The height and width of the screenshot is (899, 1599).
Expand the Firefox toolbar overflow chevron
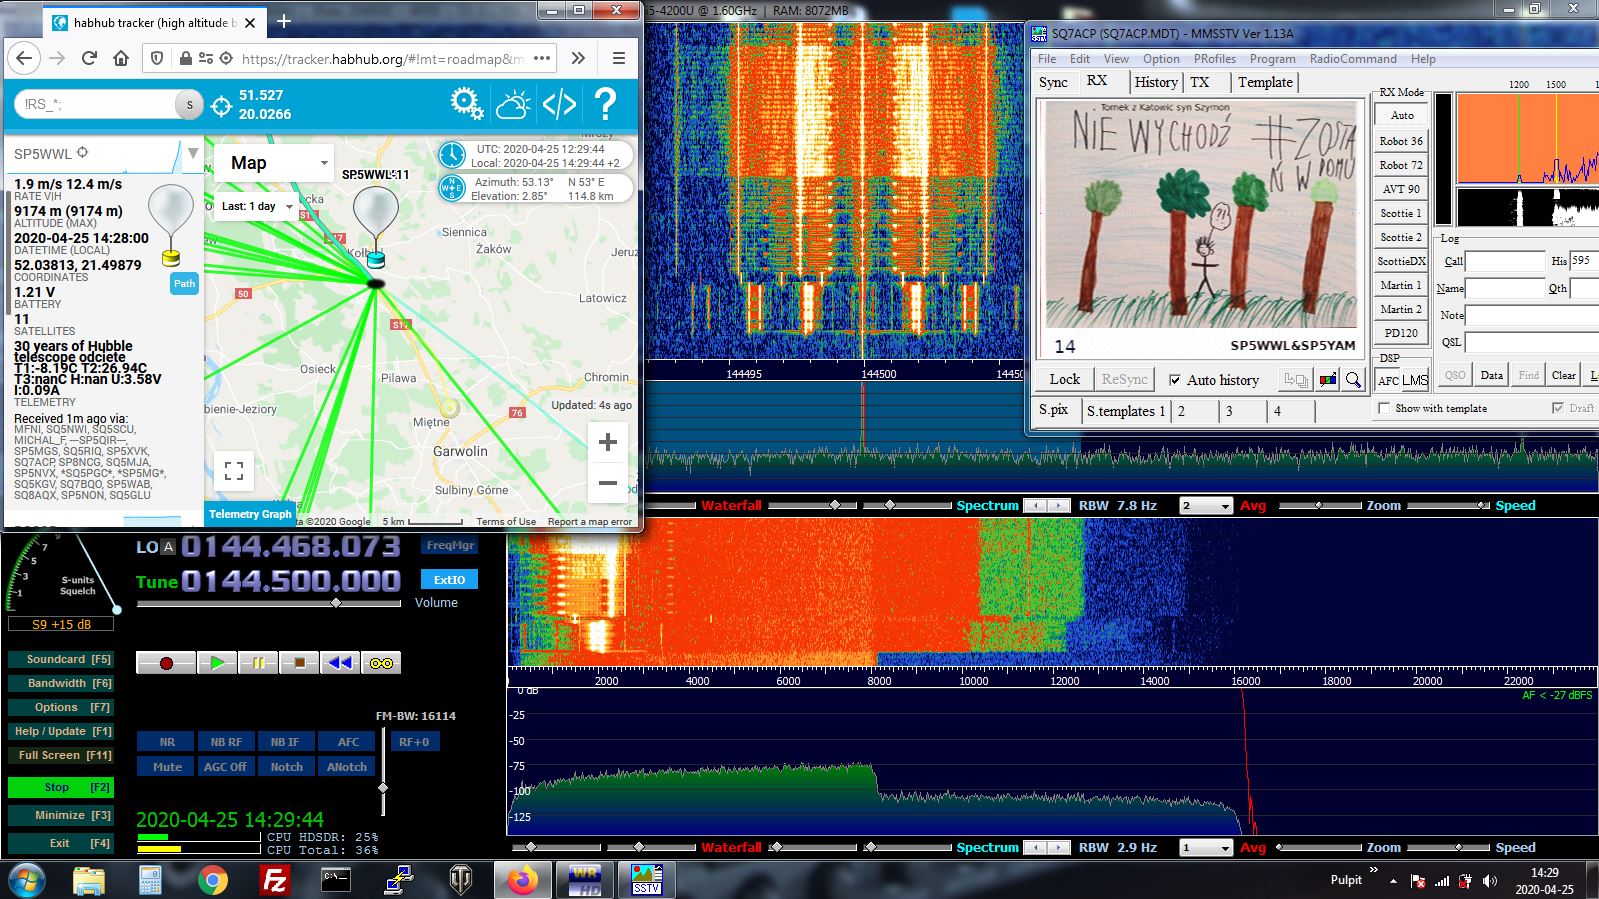click(578, 58)
